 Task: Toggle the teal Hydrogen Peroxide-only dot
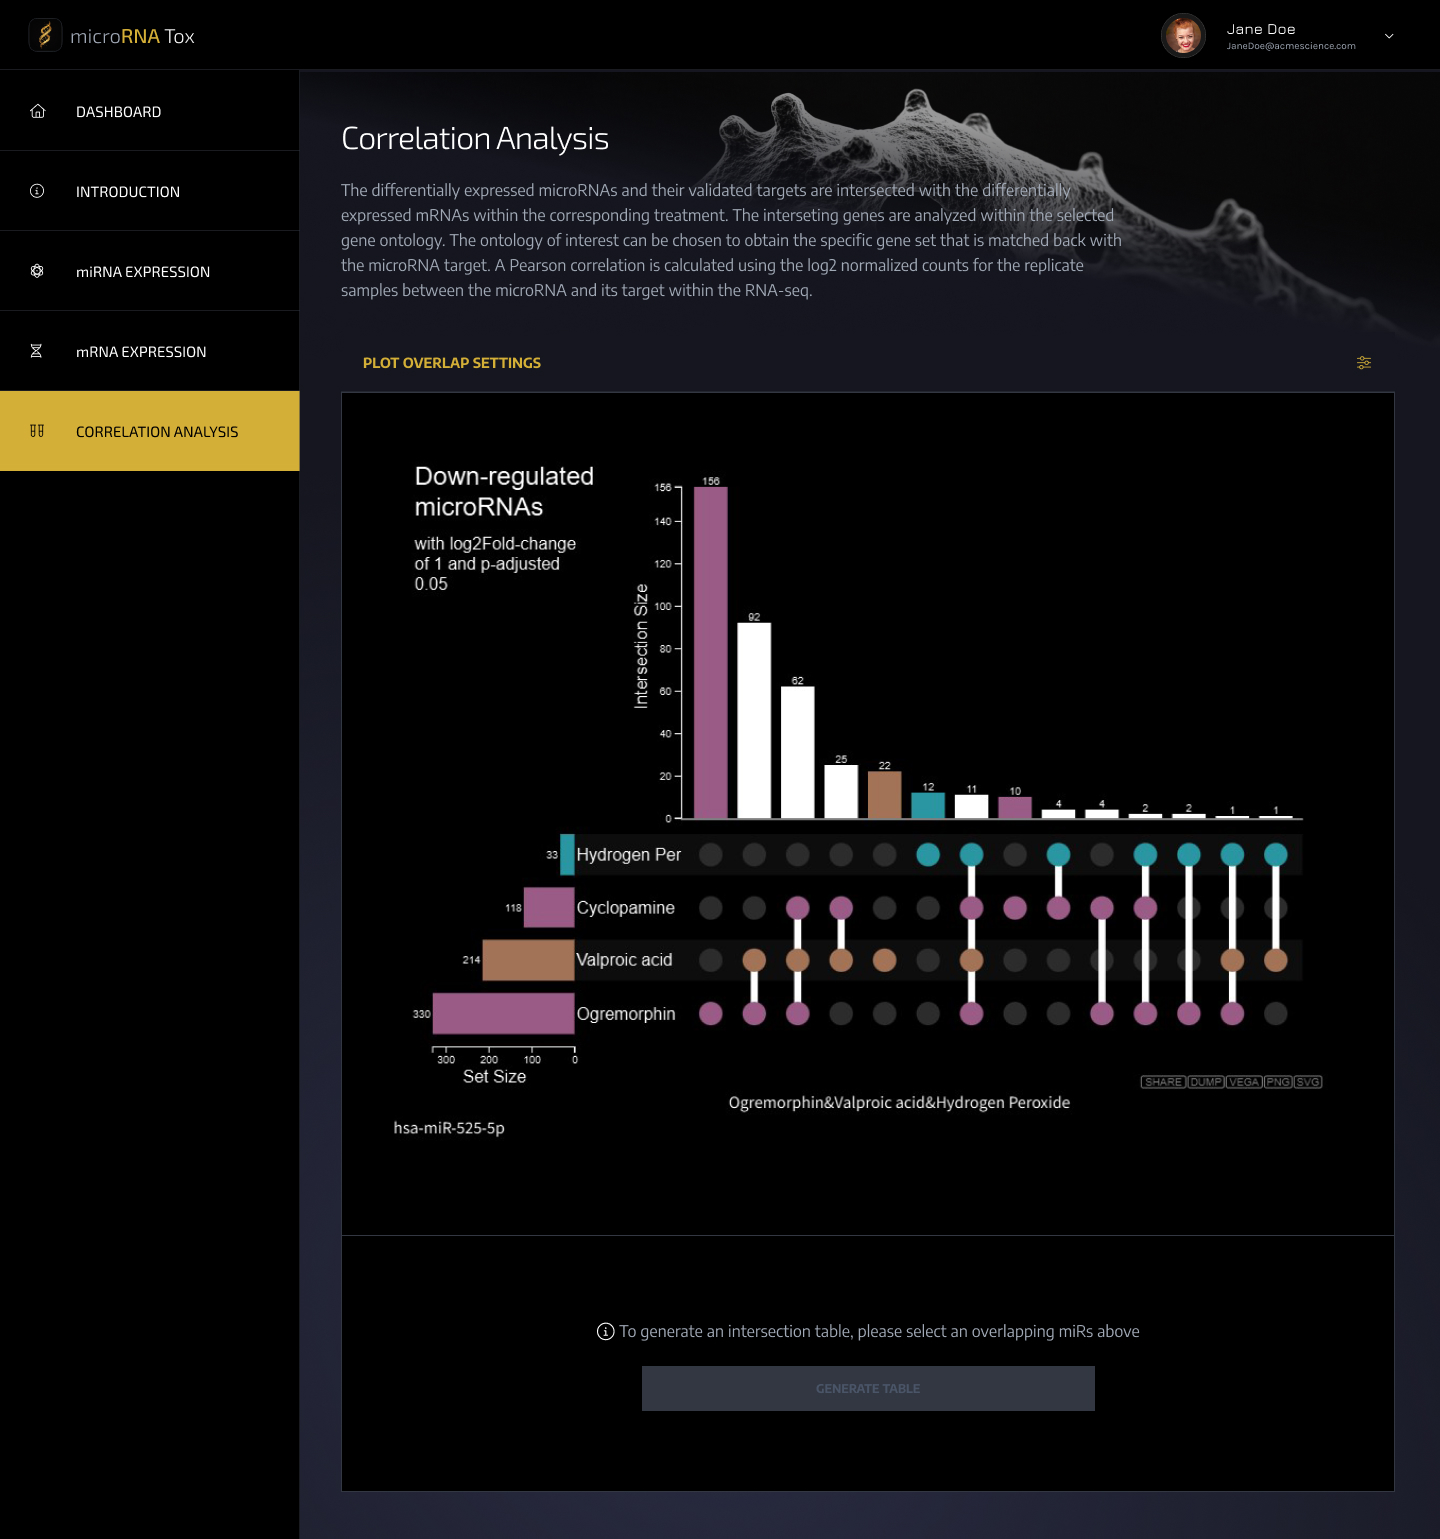pyautogui.click(x=928, y=855)
